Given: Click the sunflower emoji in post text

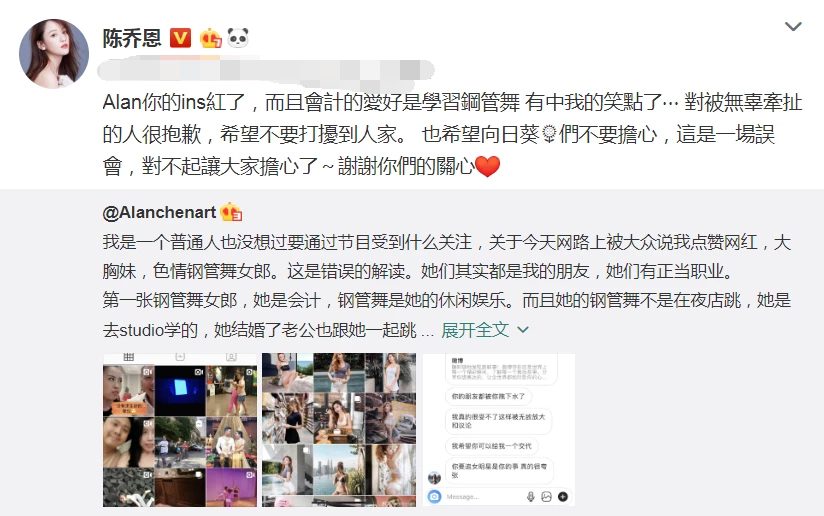Looking at the screenshot, I should (x=549, y=134).
